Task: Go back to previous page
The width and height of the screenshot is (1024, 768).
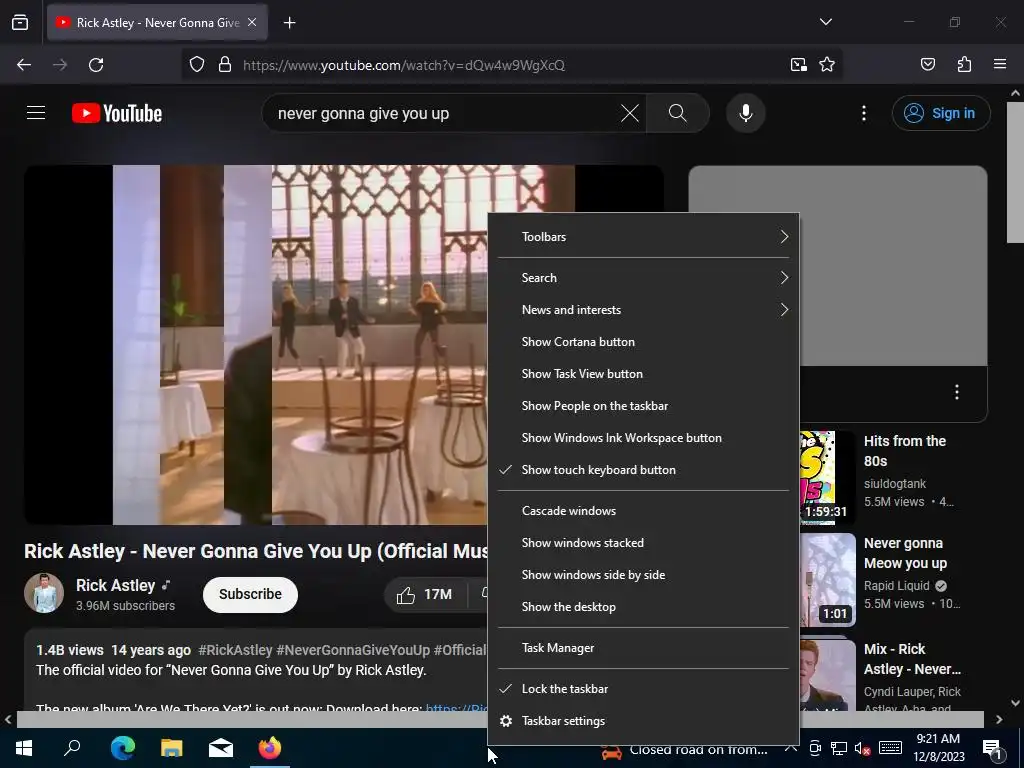Action: (x=24, y=65)
